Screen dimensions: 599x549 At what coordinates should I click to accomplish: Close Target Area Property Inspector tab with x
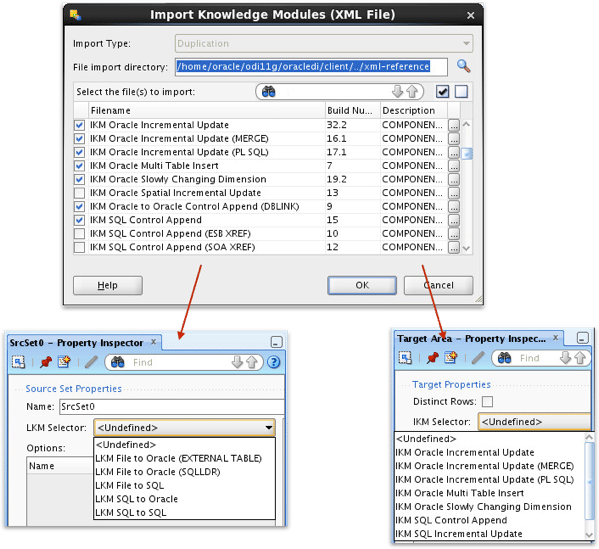(x=555, y=338)
